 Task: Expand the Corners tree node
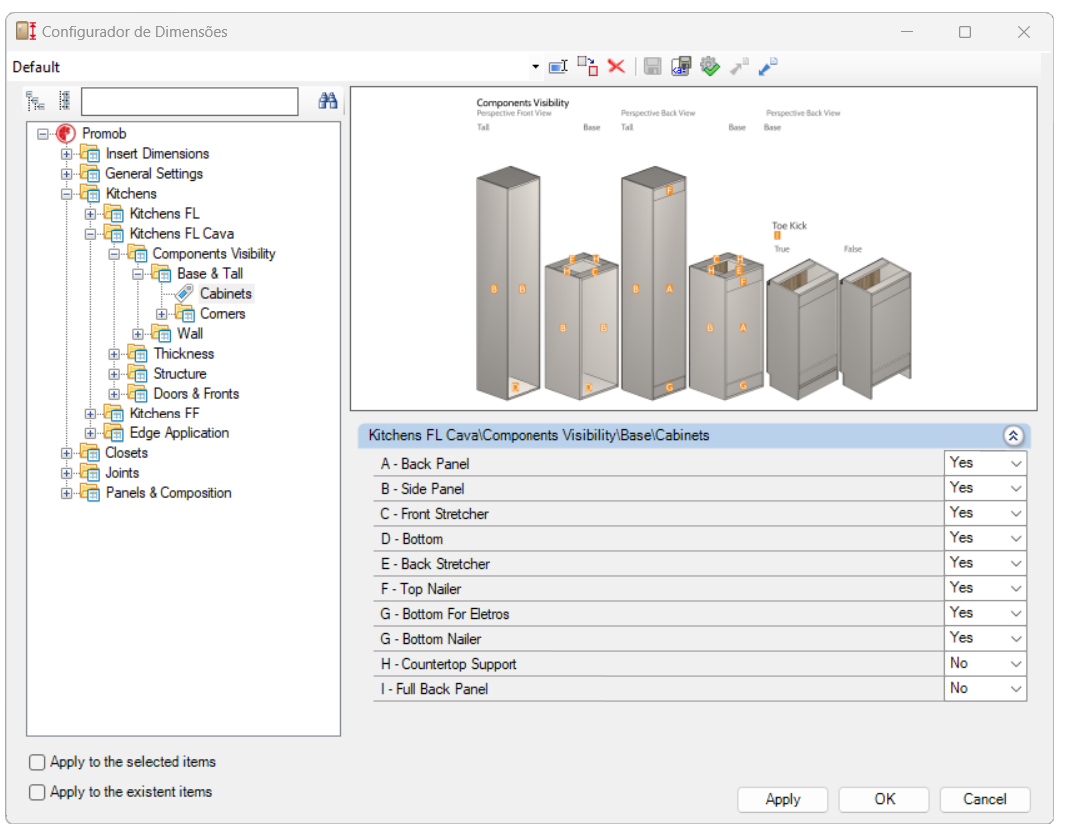point(162,314)
